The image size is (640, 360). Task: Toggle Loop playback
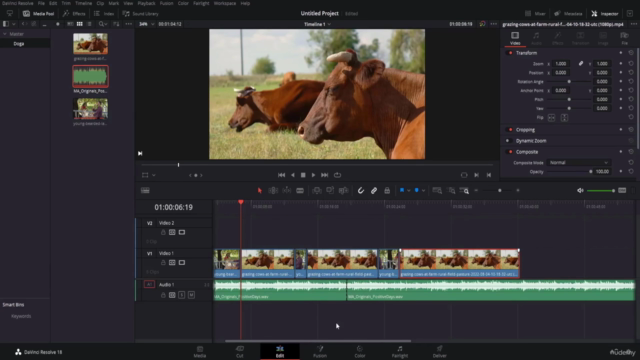(x=338, y=175)
